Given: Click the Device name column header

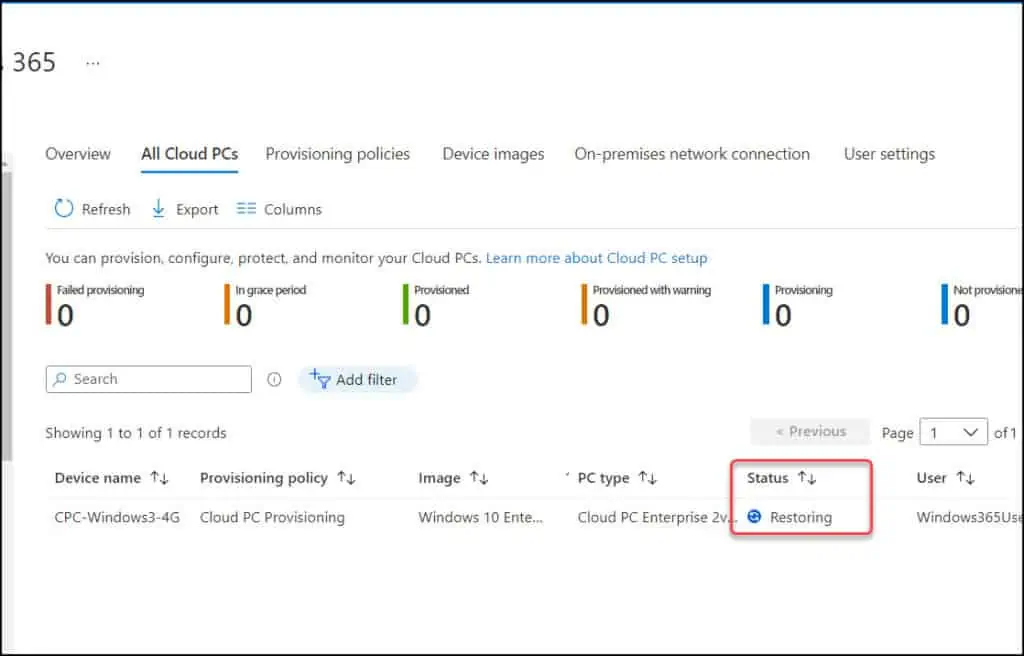Looking at the screenshot, I should (x=97, y=478).
